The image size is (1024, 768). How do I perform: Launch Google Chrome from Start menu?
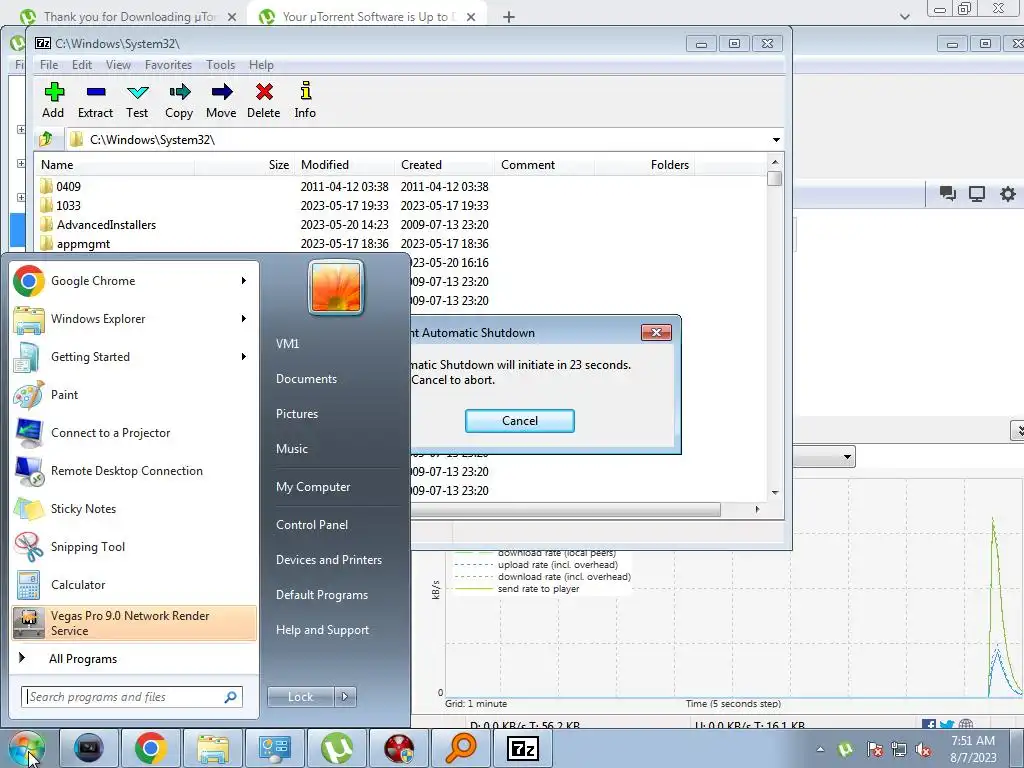tap(135, 281)
